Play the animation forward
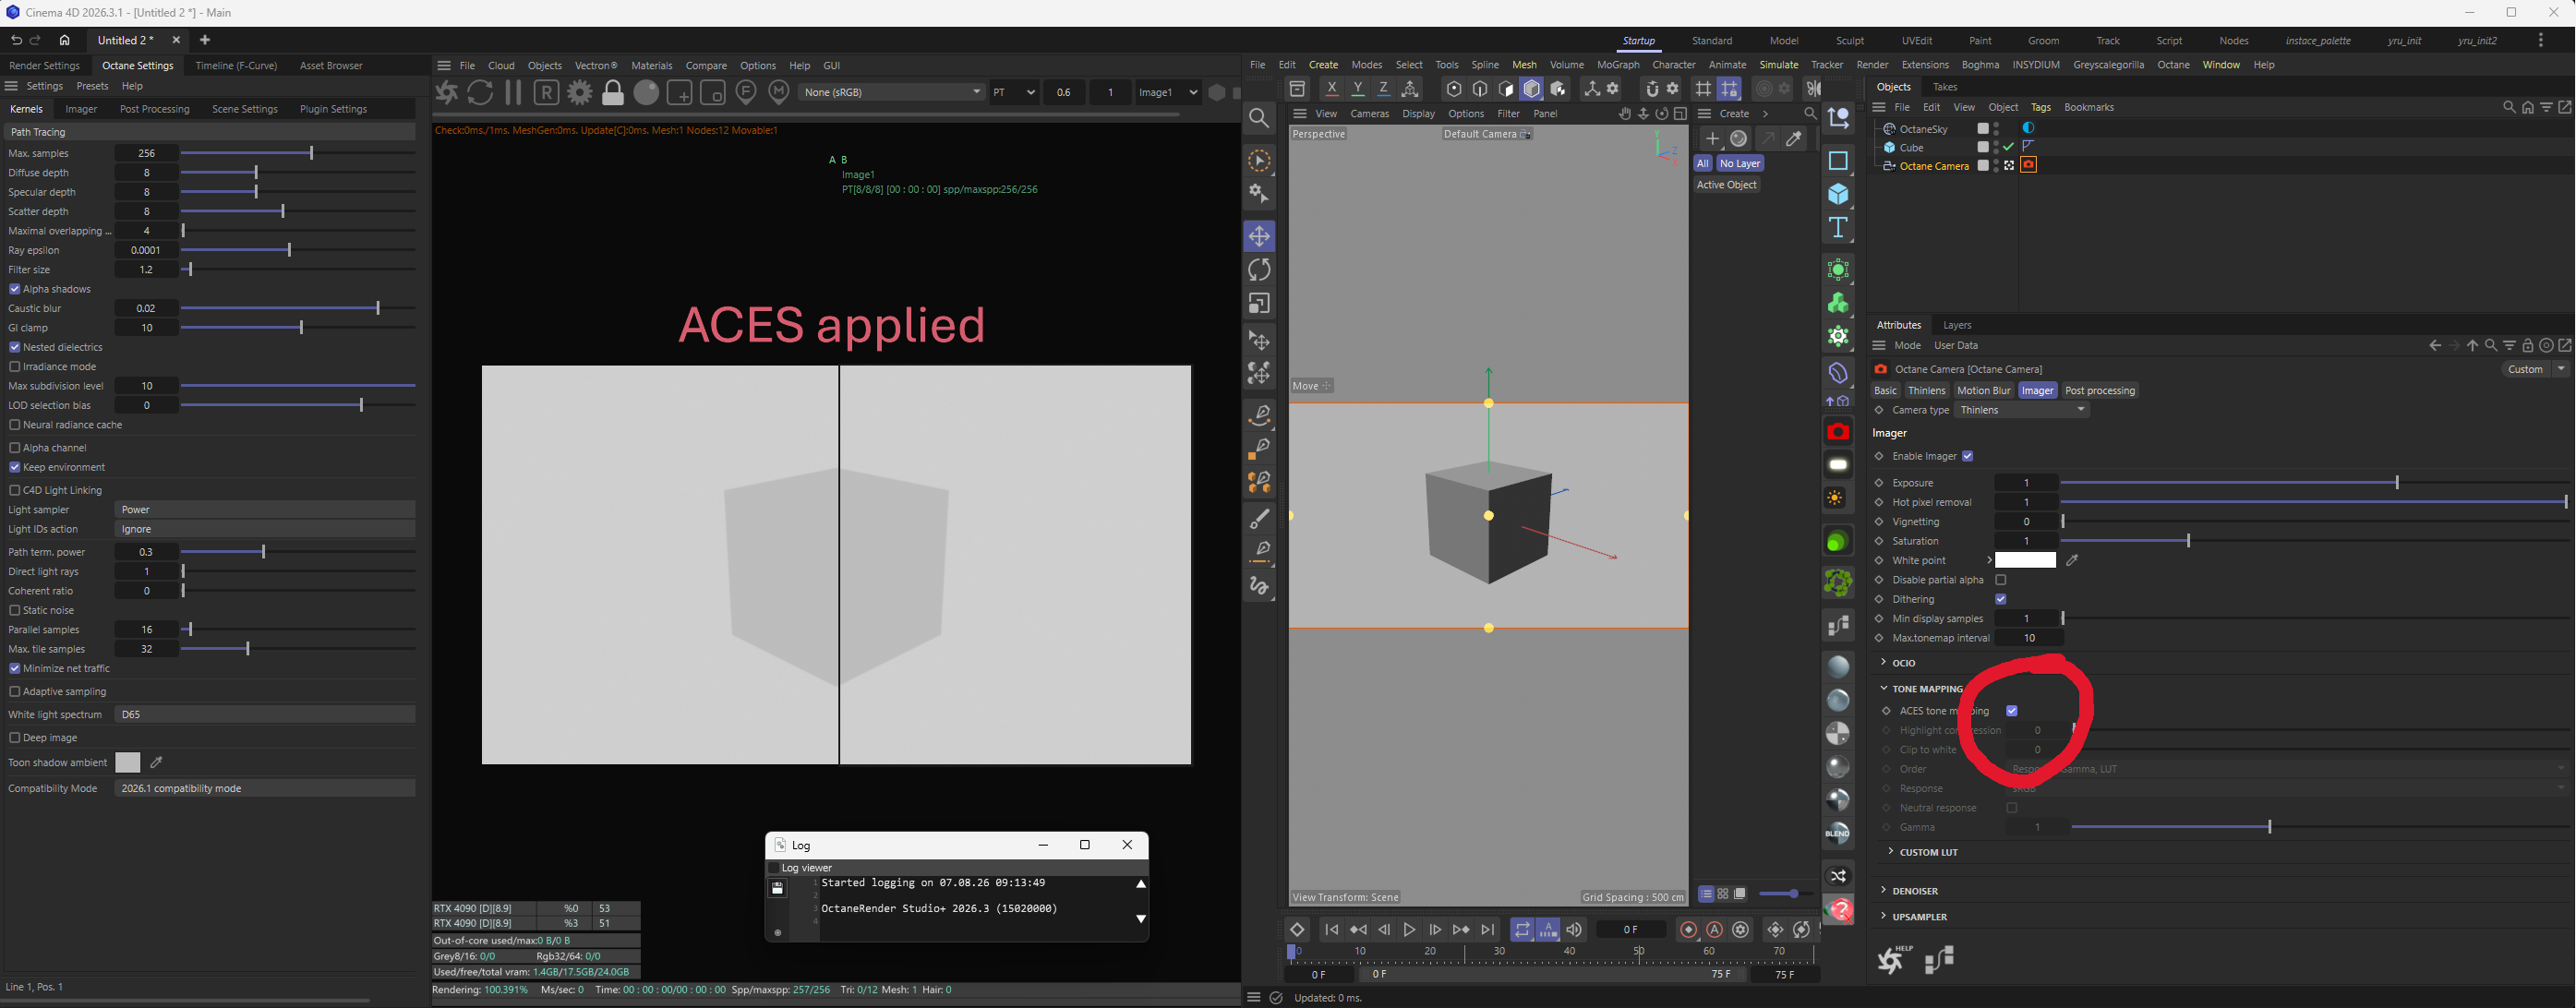Image resolution: width=2576 pixels, height=1008 pixels. click(x=1409, y=930)
